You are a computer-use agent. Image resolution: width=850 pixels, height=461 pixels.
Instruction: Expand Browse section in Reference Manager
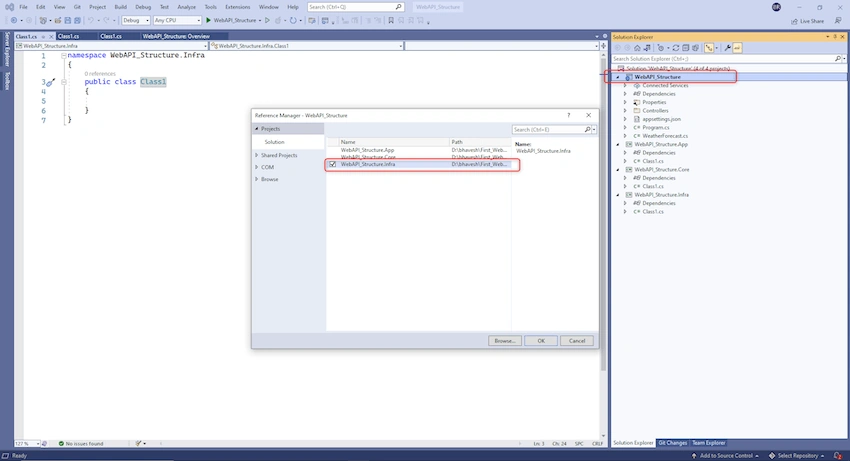point(257,179)
